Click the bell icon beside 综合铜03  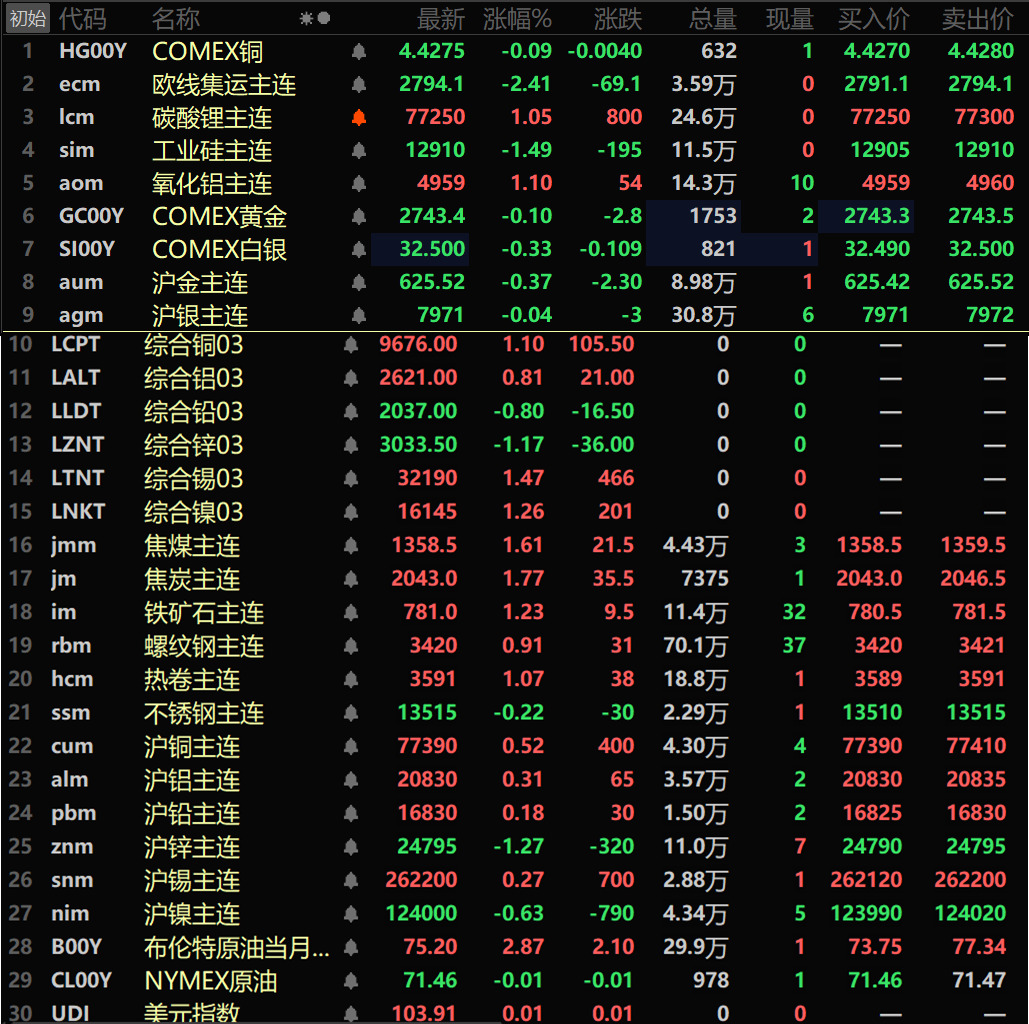351,345
